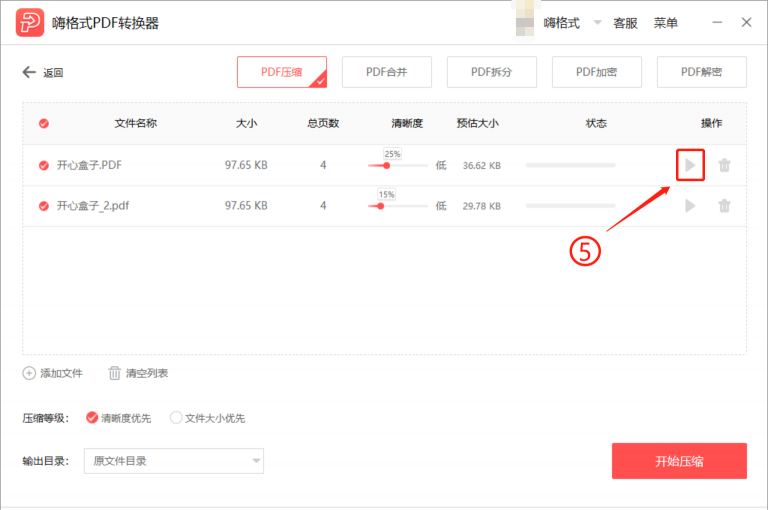Viewport: 768px width, 510px height.
Task: Click the file name 开心盒子_2.pdf
Action: pos(93,206)
